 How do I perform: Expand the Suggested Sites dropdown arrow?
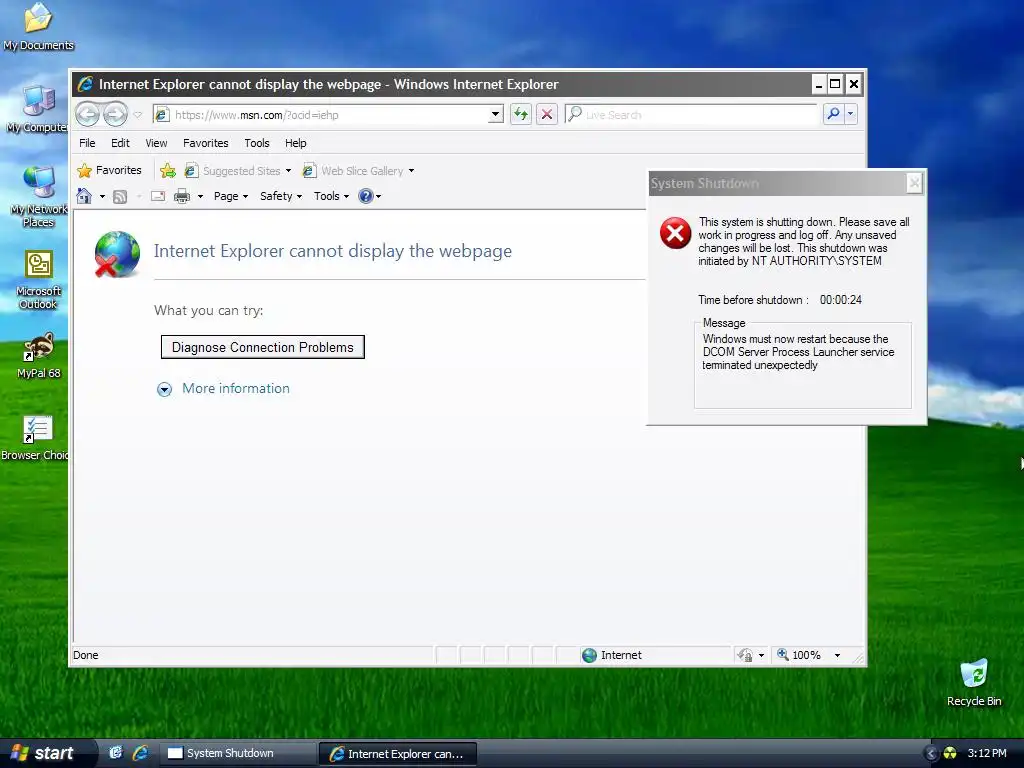[x=288, y=171]
